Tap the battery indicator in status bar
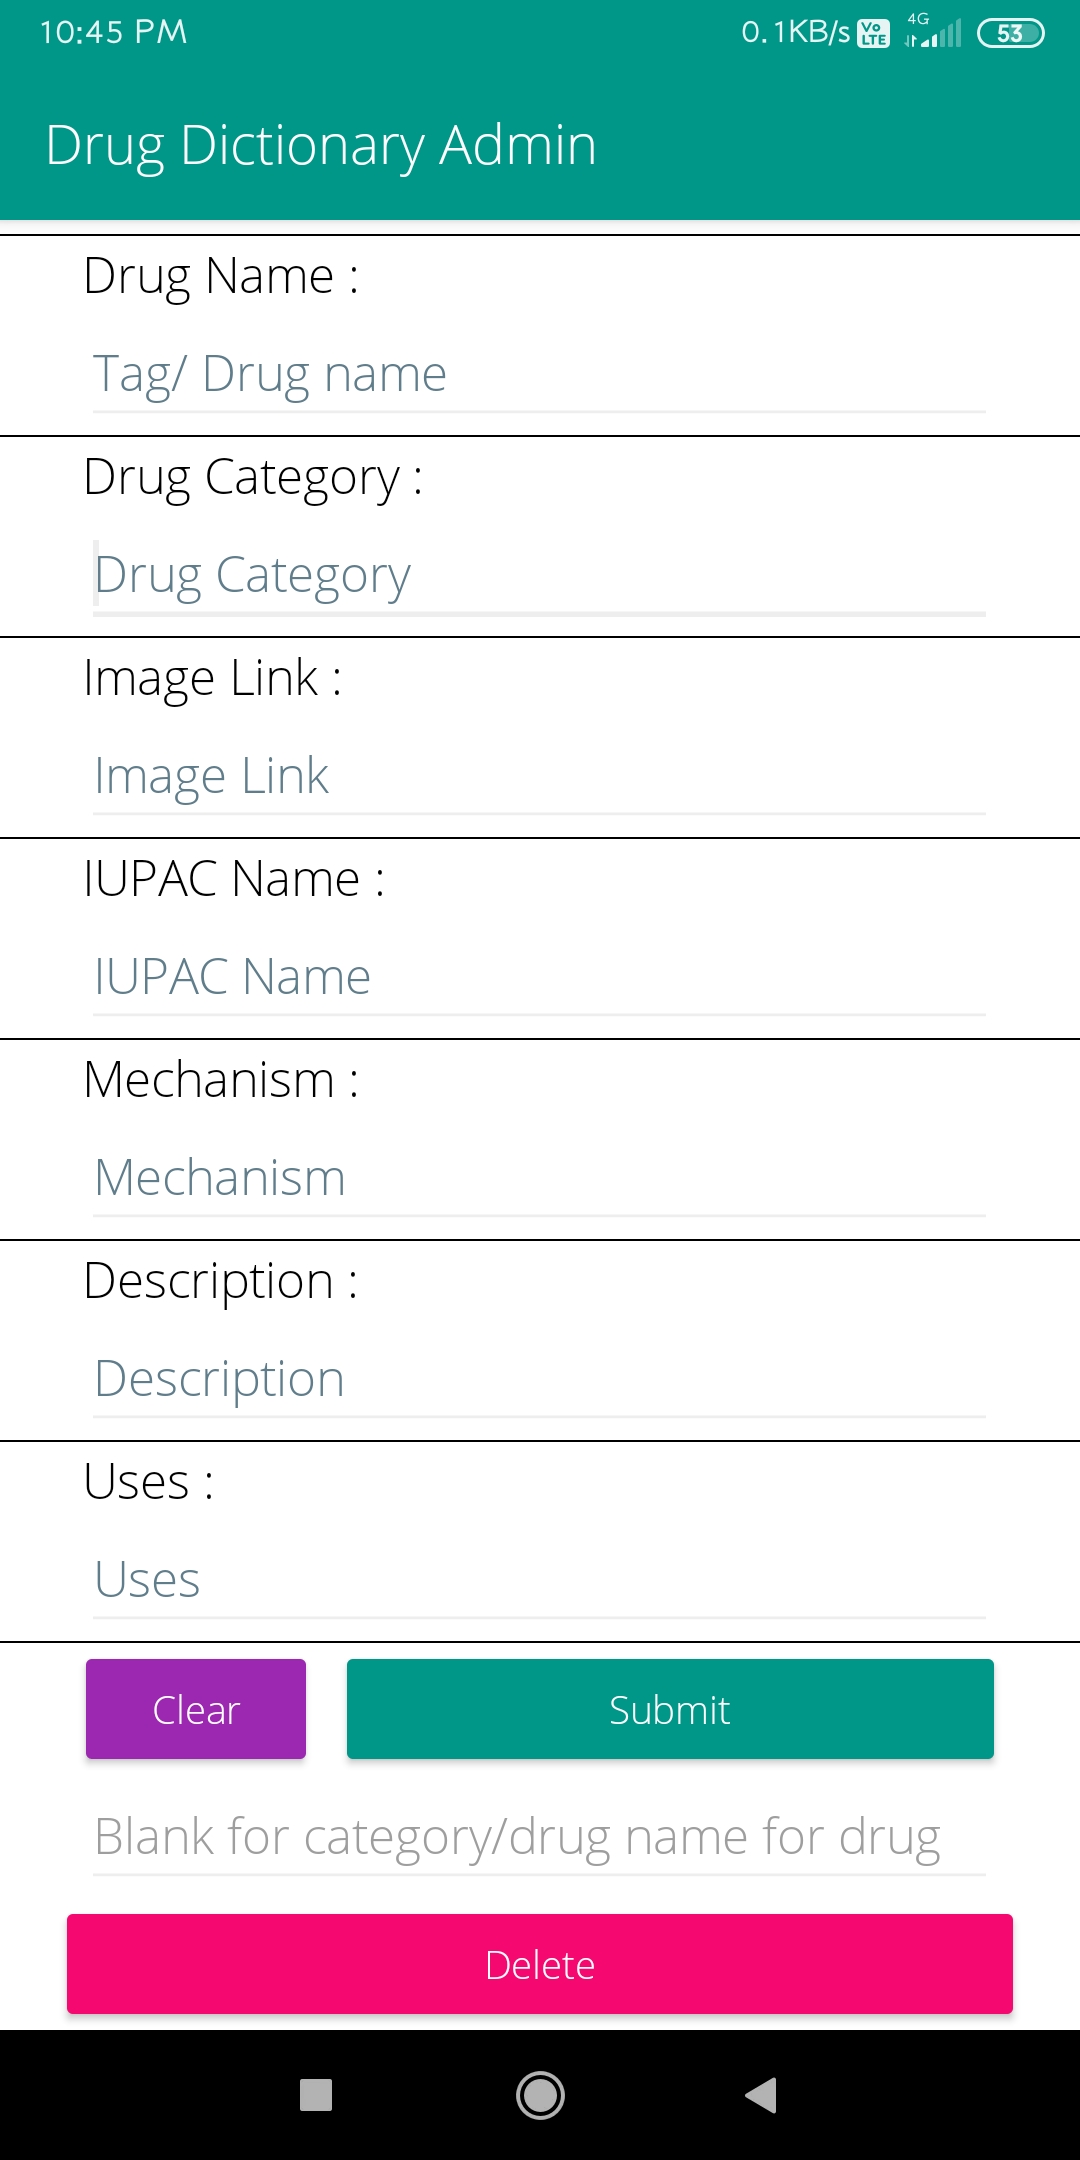Viewport: 1080px width, 2160px height. coord(1010,33)
